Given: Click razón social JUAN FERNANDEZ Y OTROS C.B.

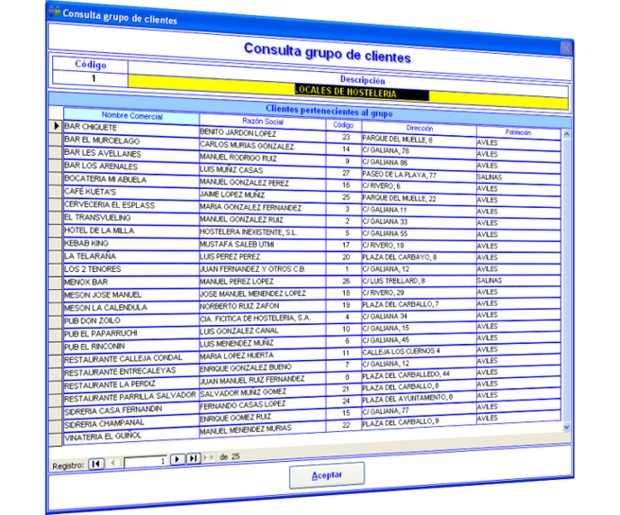Looking at the screenshot, I should tap(253, 269).
